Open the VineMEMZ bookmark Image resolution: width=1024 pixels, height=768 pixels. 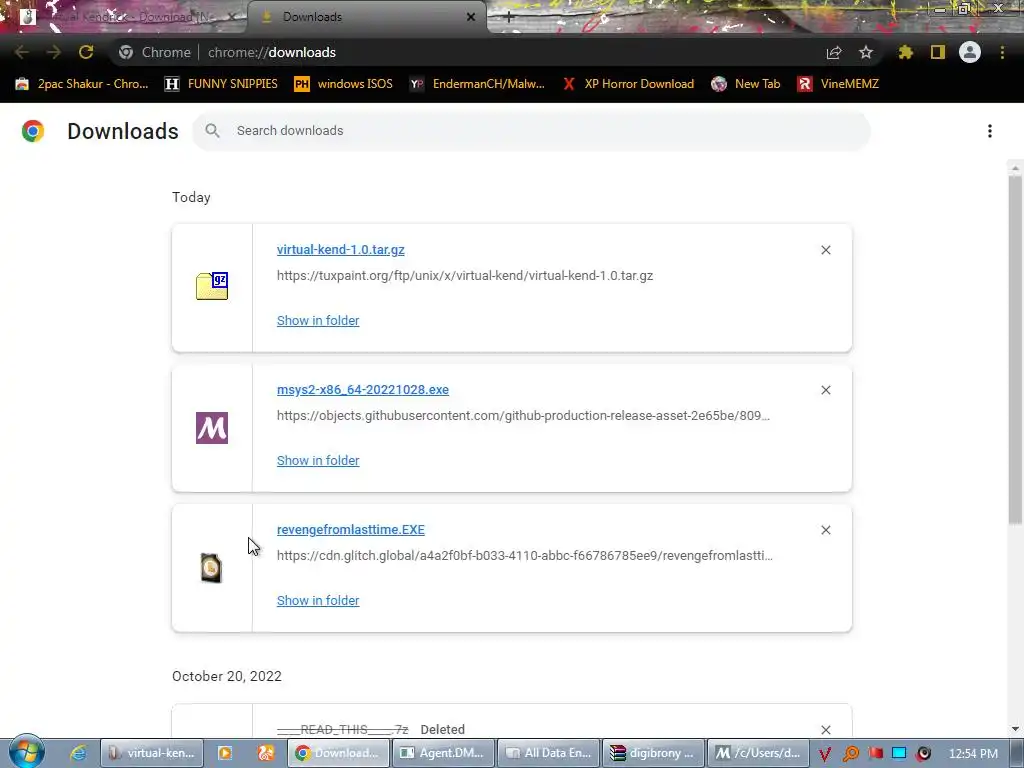coord(838,84)
